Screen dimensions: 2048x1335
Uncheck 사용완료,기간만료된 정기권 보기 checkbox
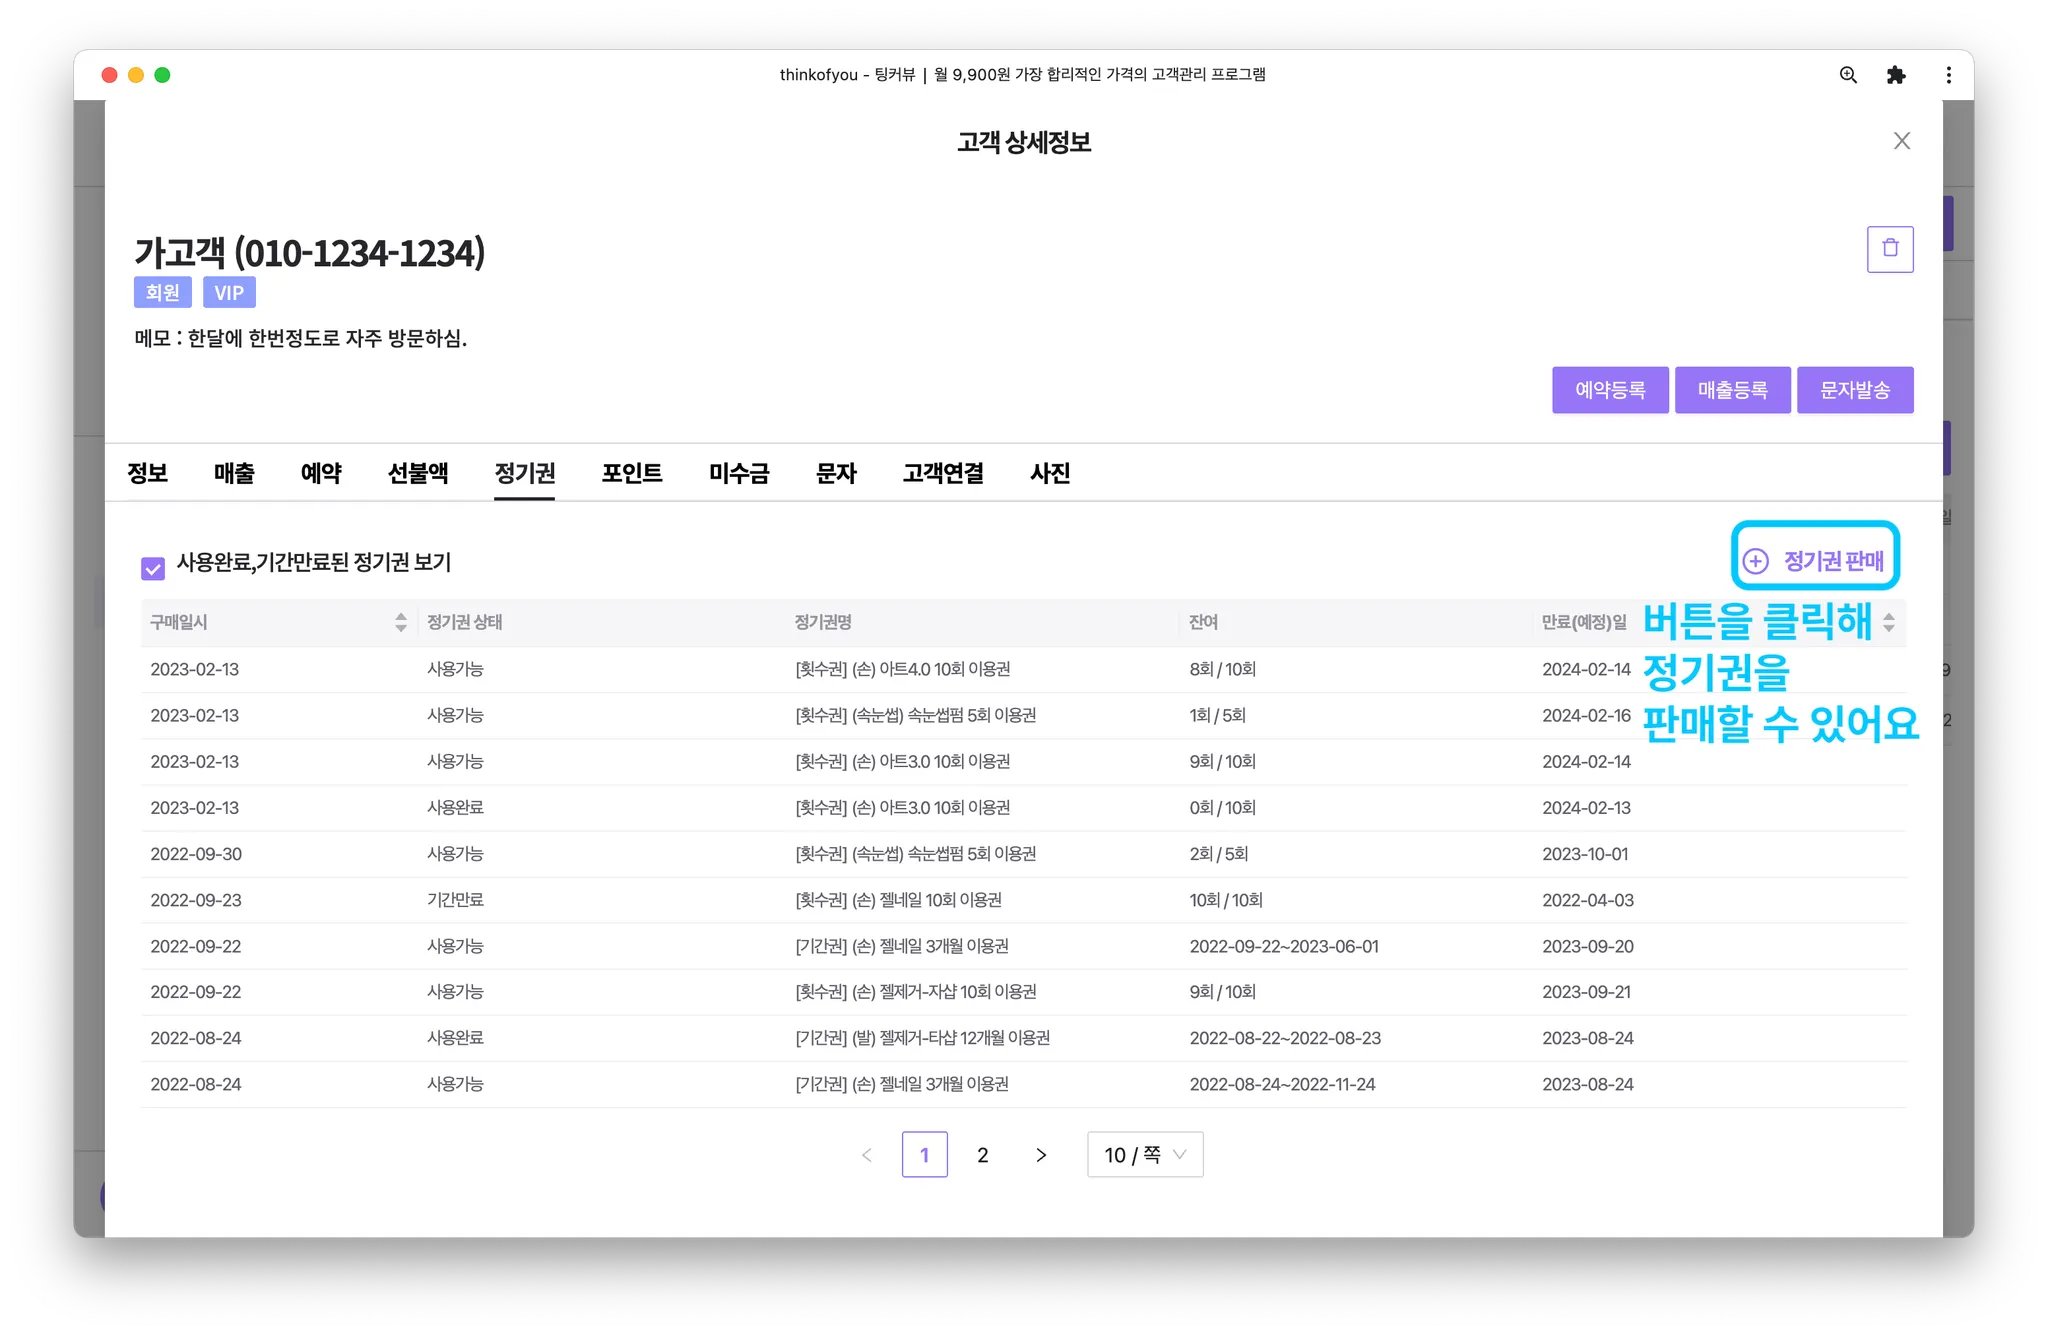[x=153, y=568]
